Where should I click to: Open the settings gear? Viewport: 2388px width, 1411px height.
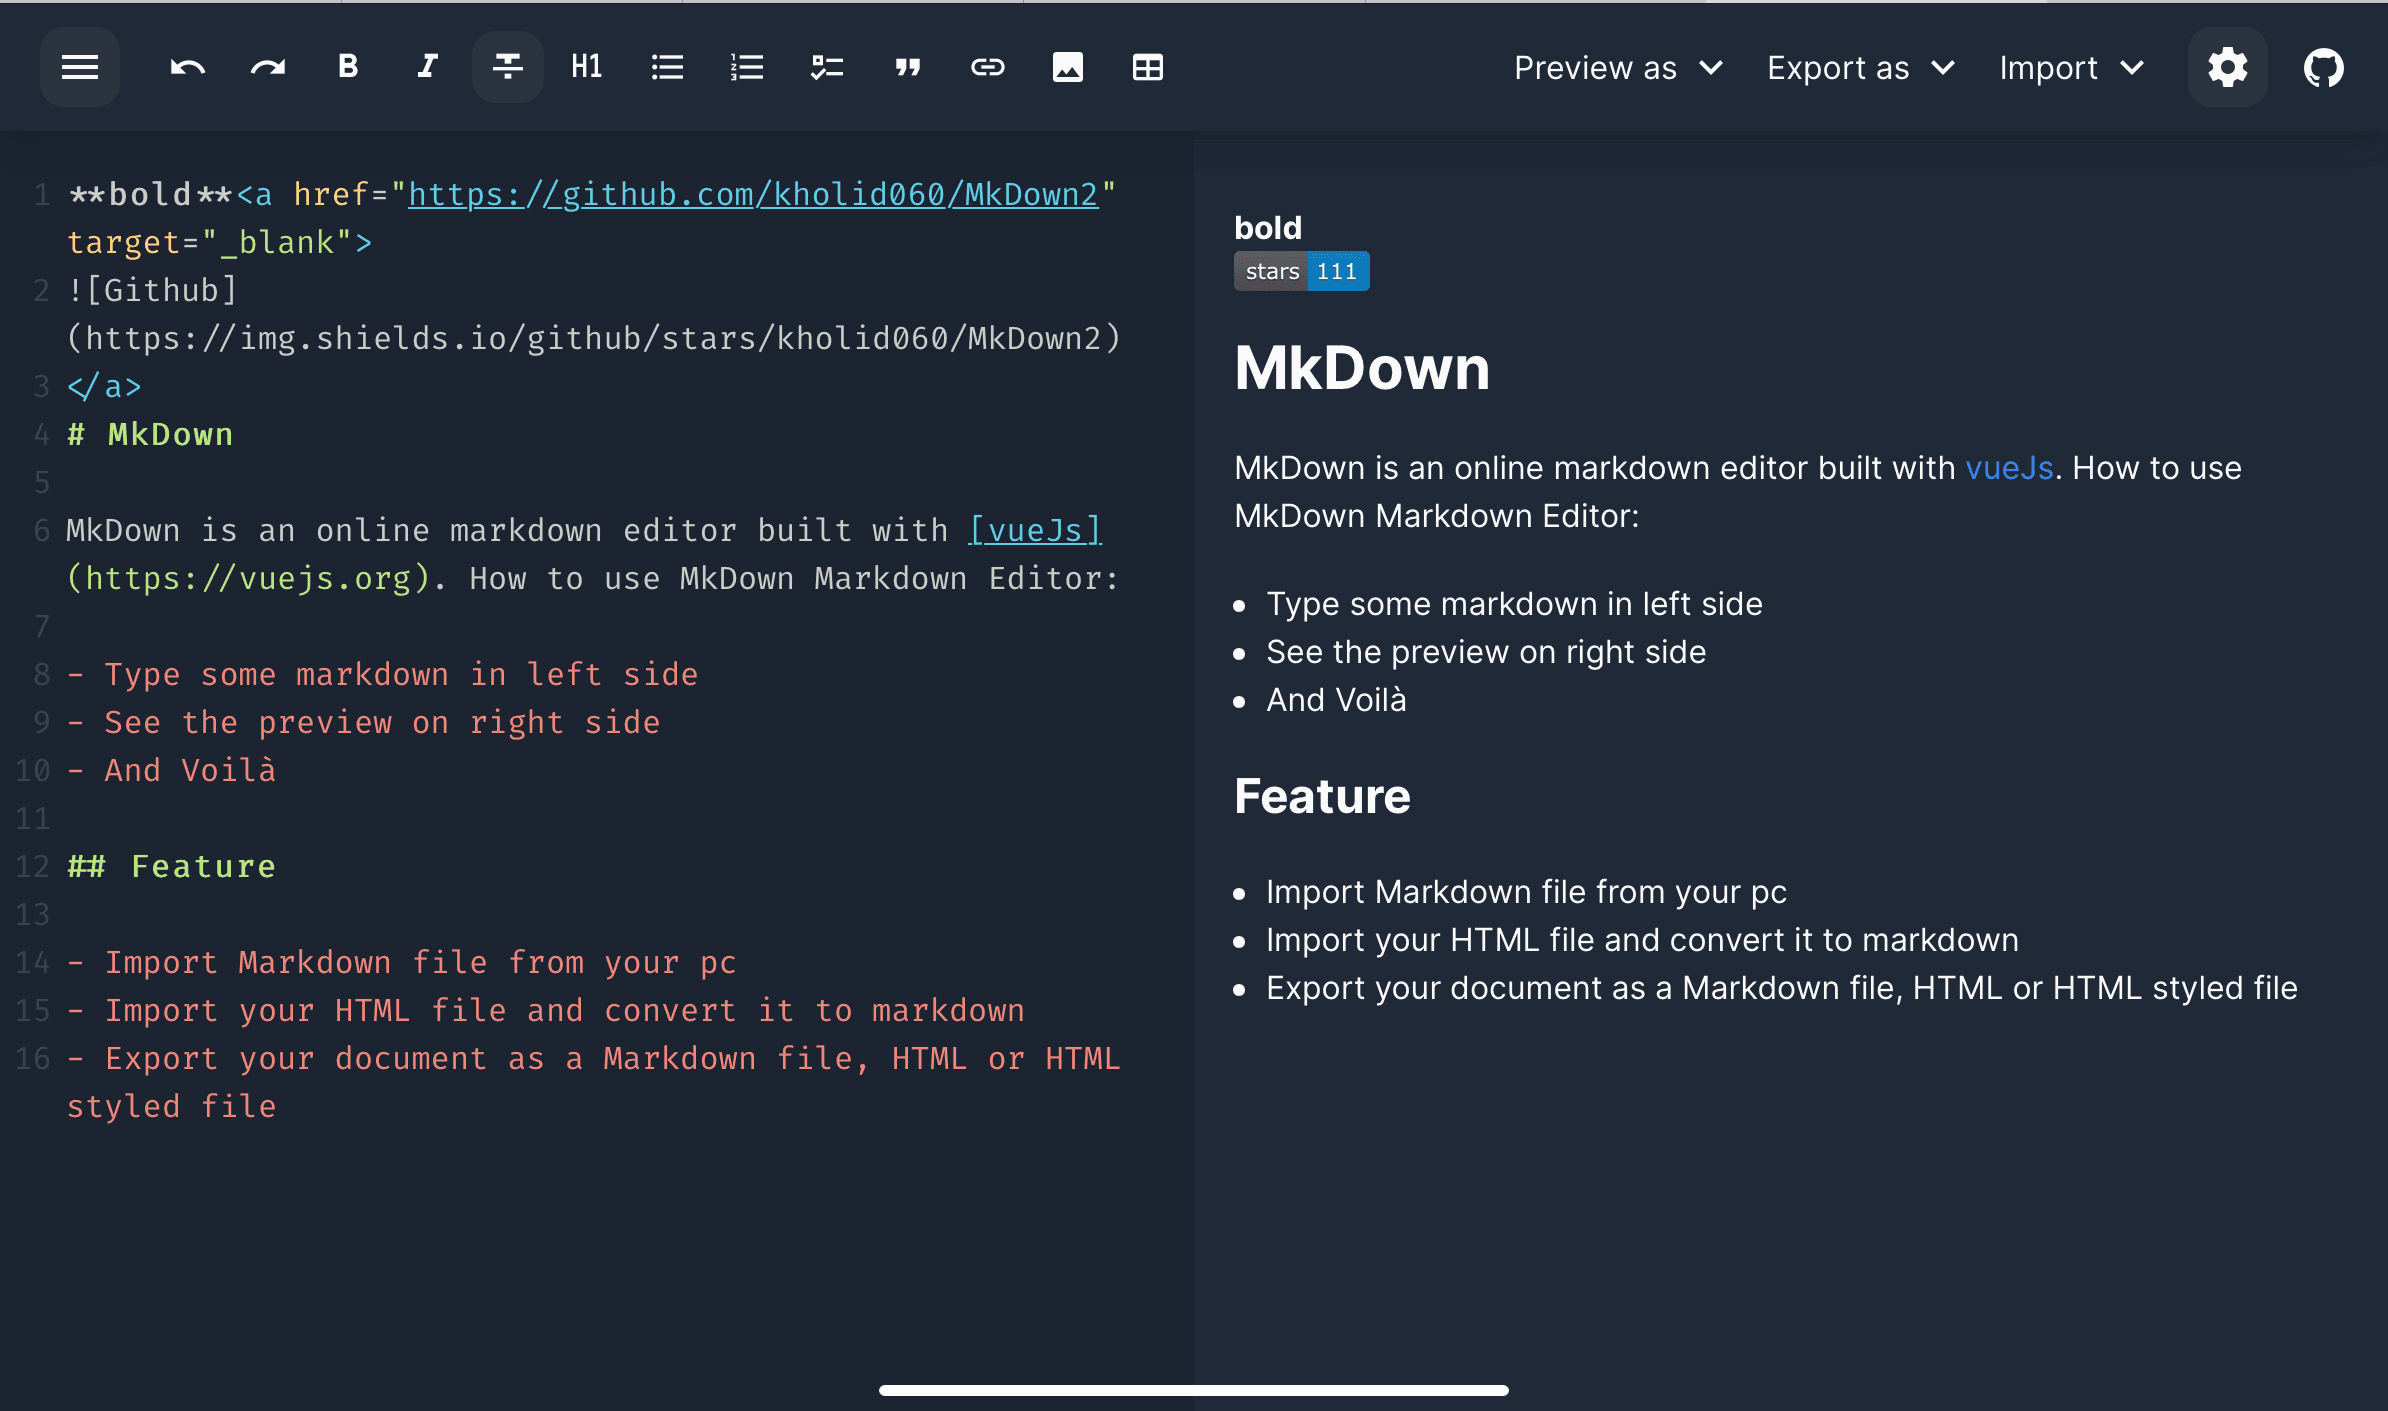pyautogui.click(x=2228, y=67)
